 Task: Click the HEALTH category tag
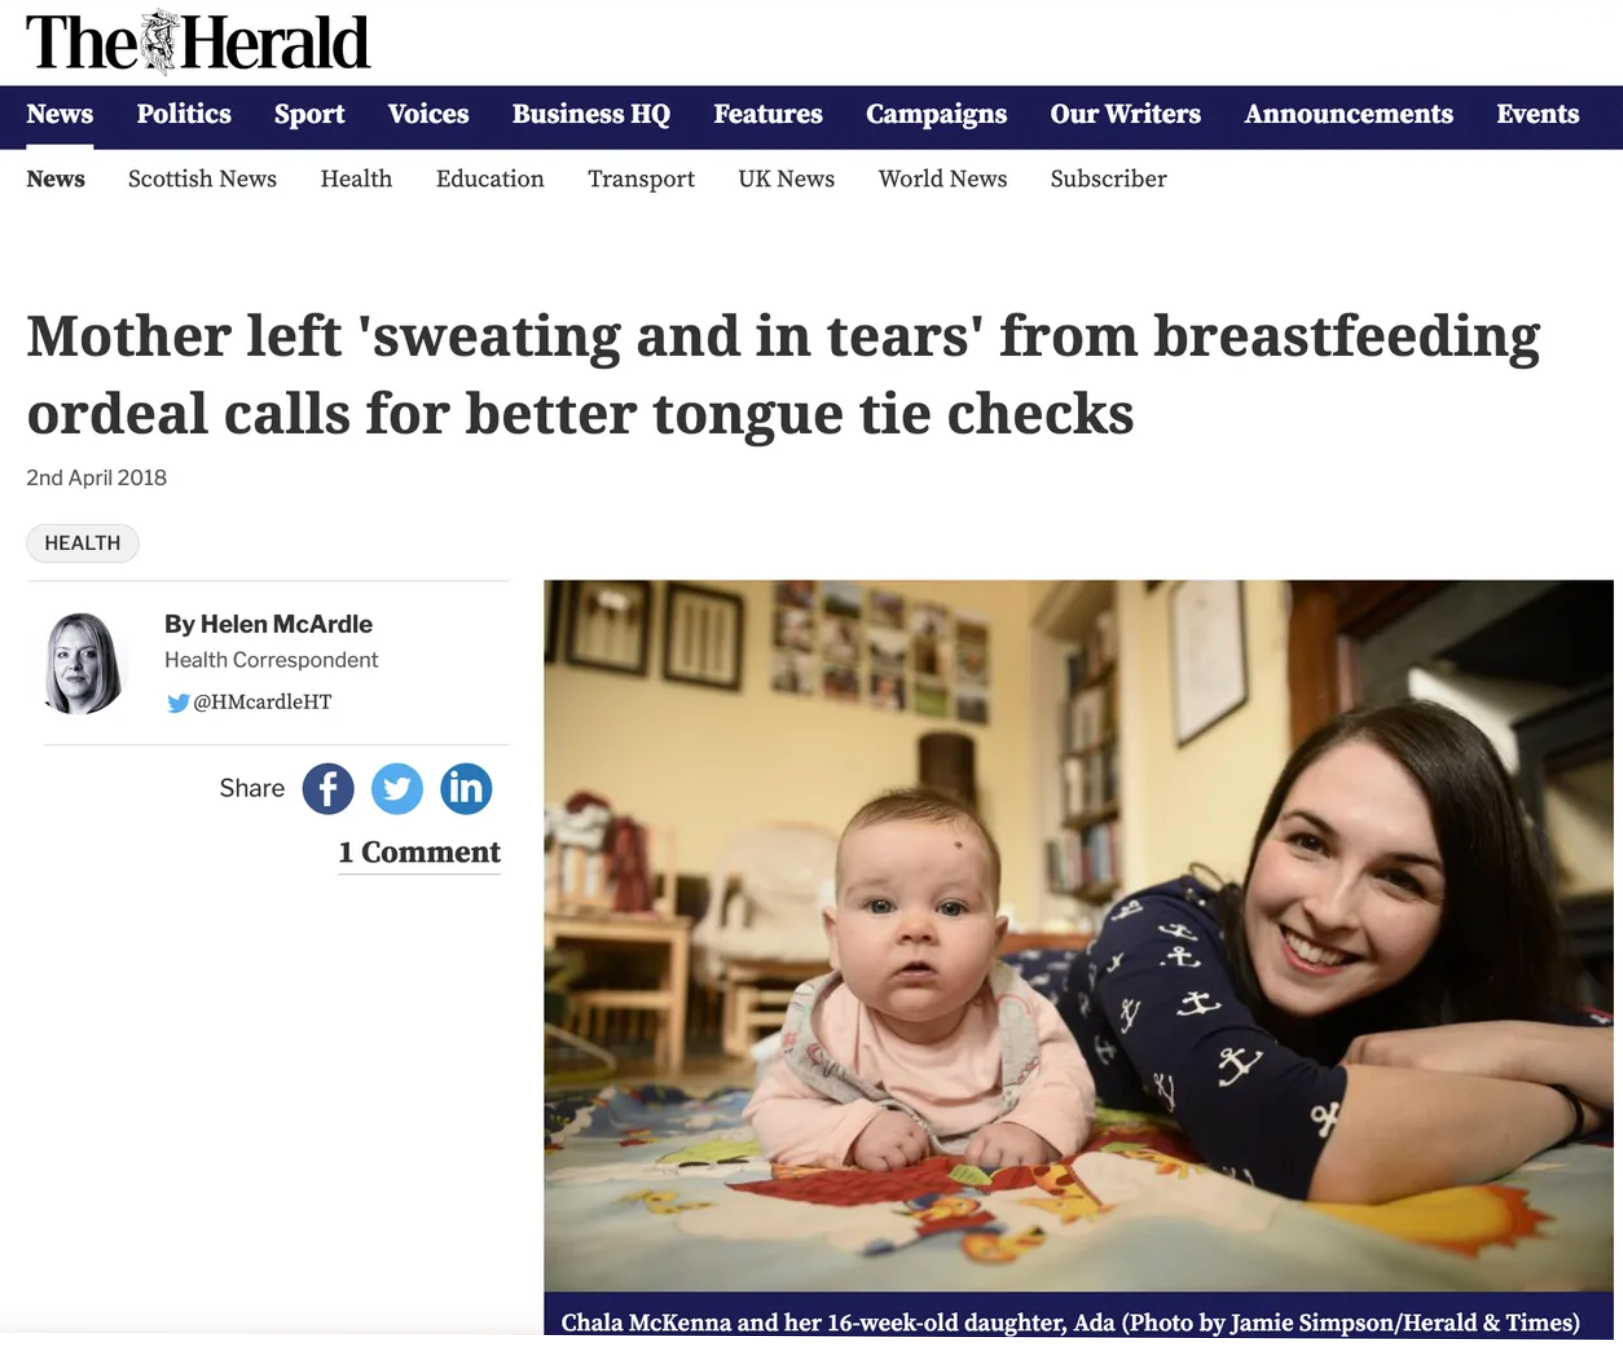click(82, 543)
